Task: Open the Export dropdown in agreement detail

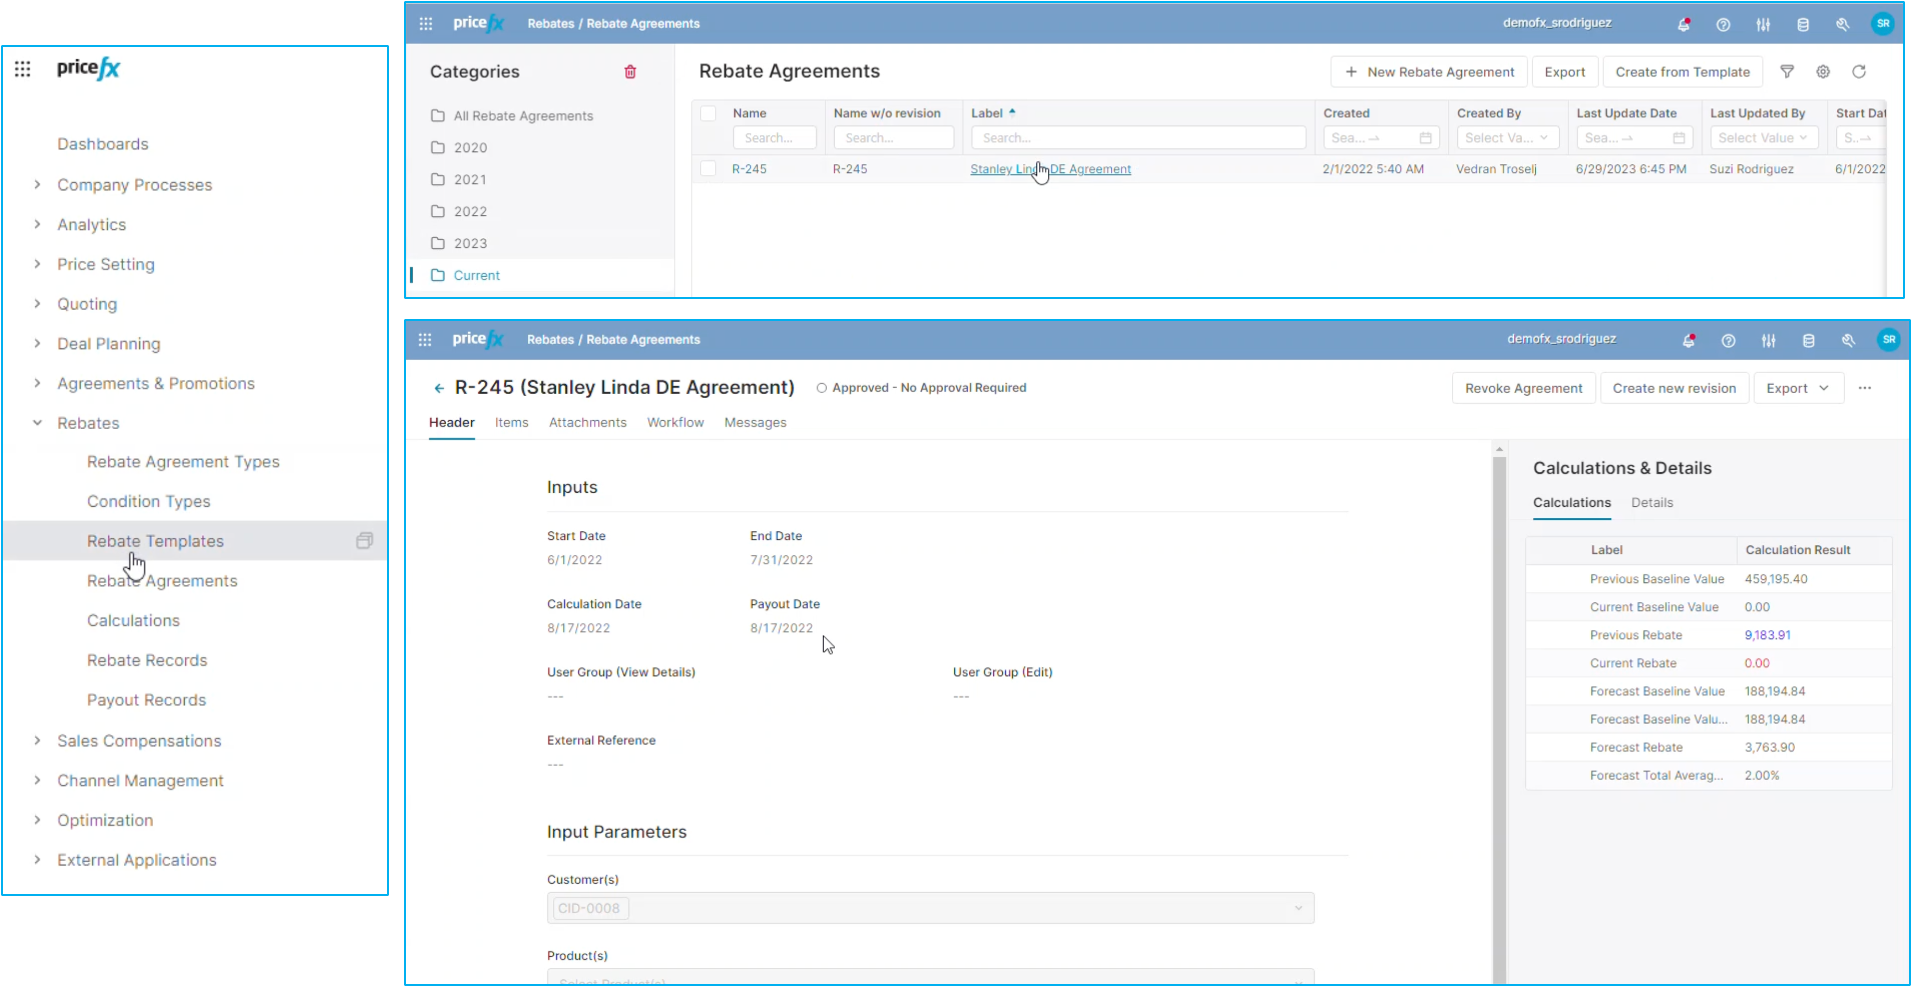Action: (1797, 388)
